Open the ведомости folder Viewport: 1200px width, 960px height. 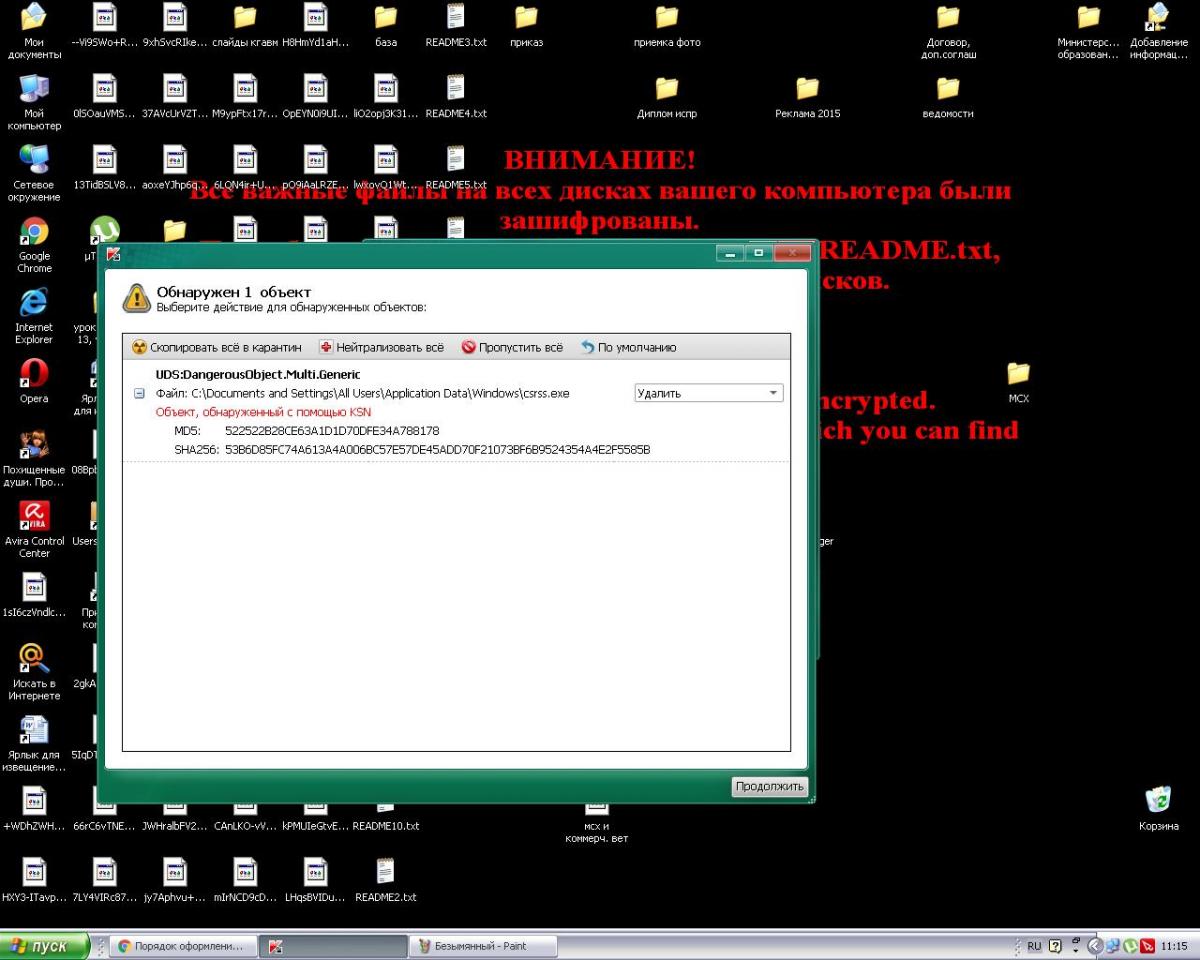[x=948, y=95]
